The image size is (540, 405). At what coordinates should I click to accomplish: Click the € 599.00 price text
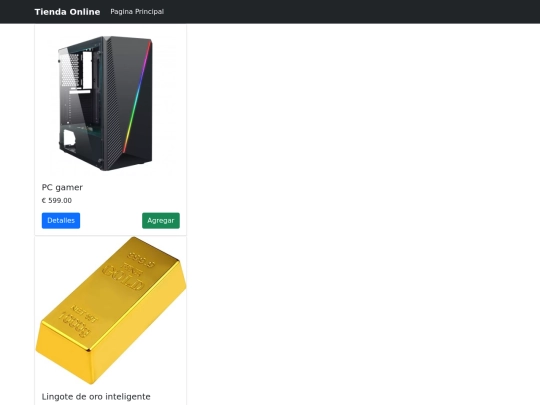[57, 200]
